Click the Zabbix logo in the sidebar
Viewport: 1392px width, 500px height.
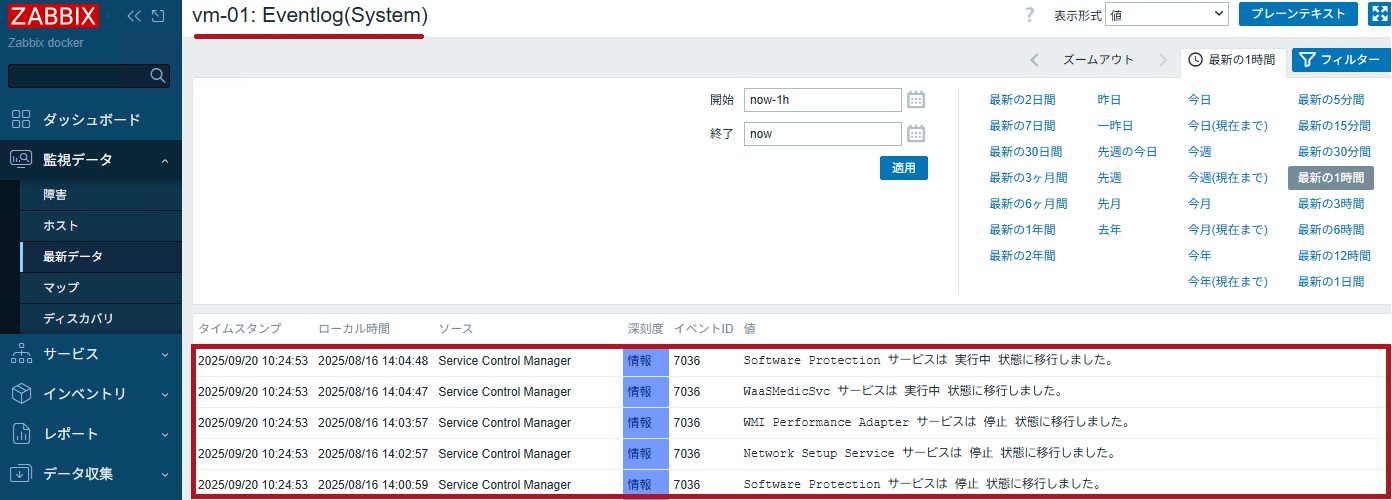pyautogui.click(x=54, y=16)
